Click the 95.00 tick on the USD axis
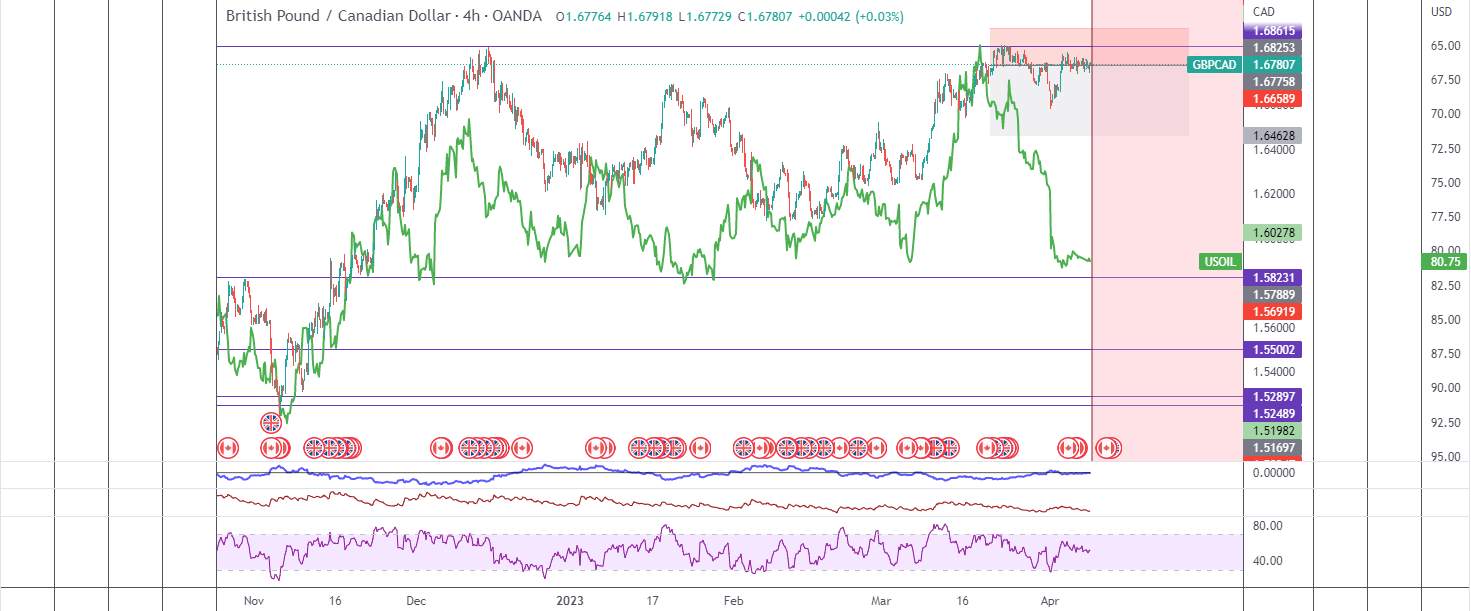The width and height of the screenshot is (1471, 611). [1444, 456]
